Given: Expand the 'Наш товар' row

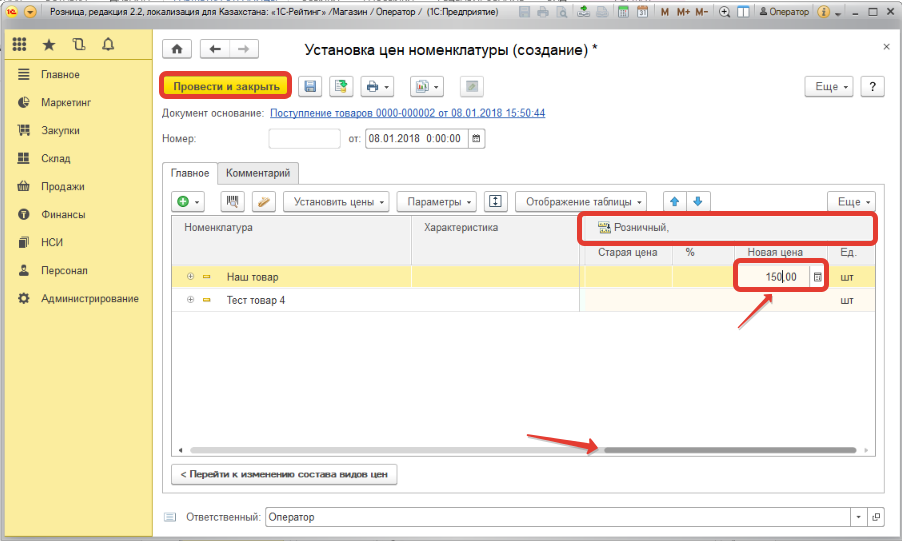Looking at the screenshot, I should [190, 276].
